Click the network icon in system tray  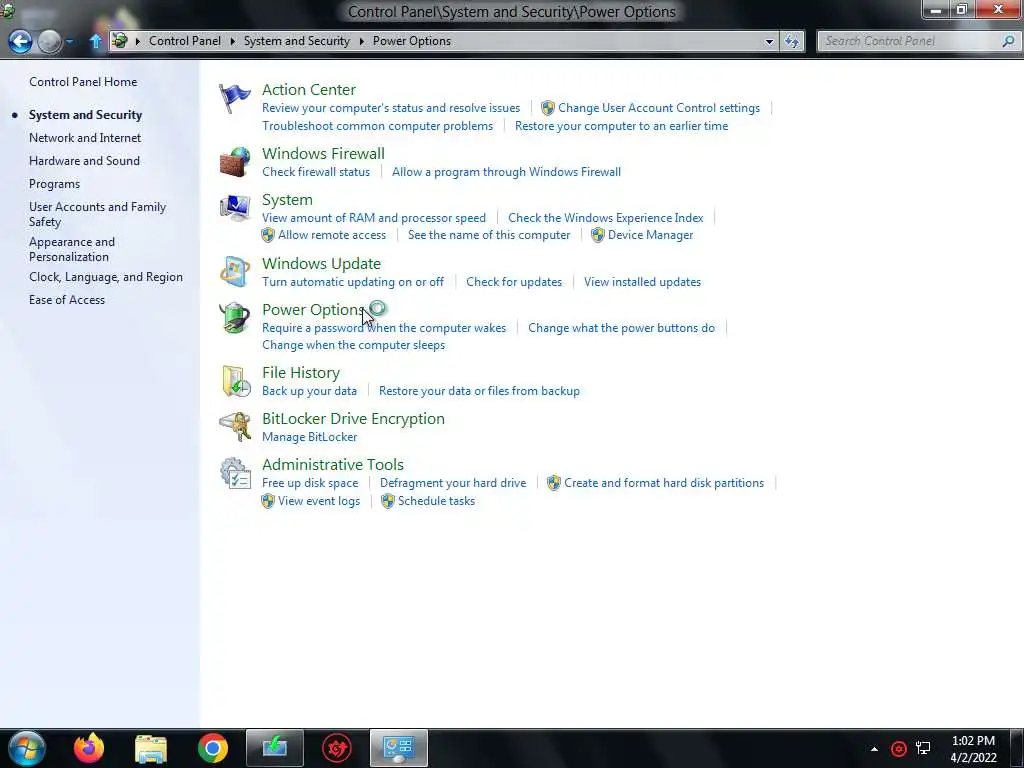(x=923, y=749)
